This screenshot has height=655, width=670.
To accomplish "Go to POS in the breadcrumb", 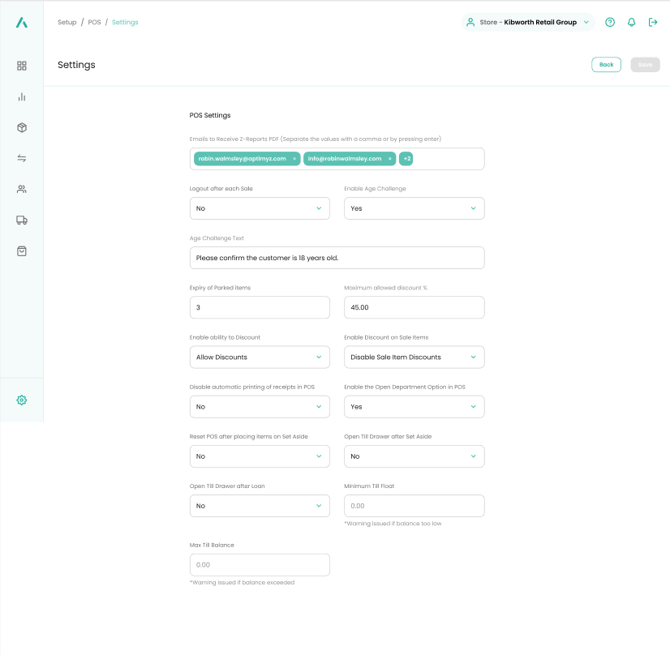I will (94, 22).
